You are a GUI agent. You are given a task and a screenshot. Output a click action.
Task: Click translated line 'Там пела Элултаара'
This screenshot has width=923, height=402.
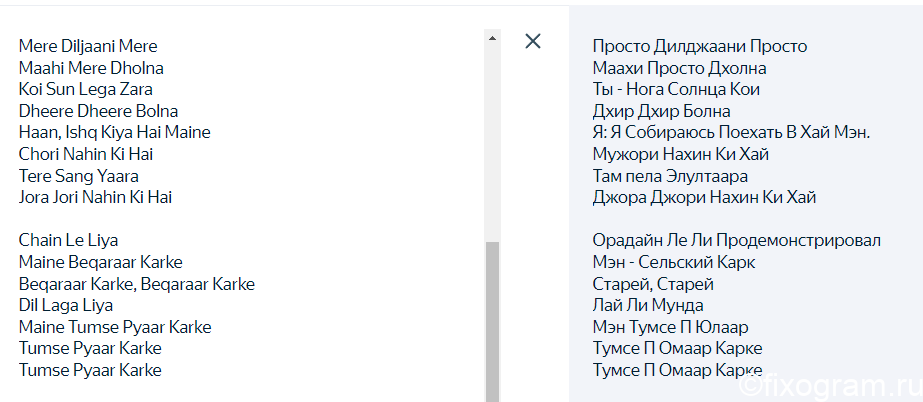(x=670, y=176)
